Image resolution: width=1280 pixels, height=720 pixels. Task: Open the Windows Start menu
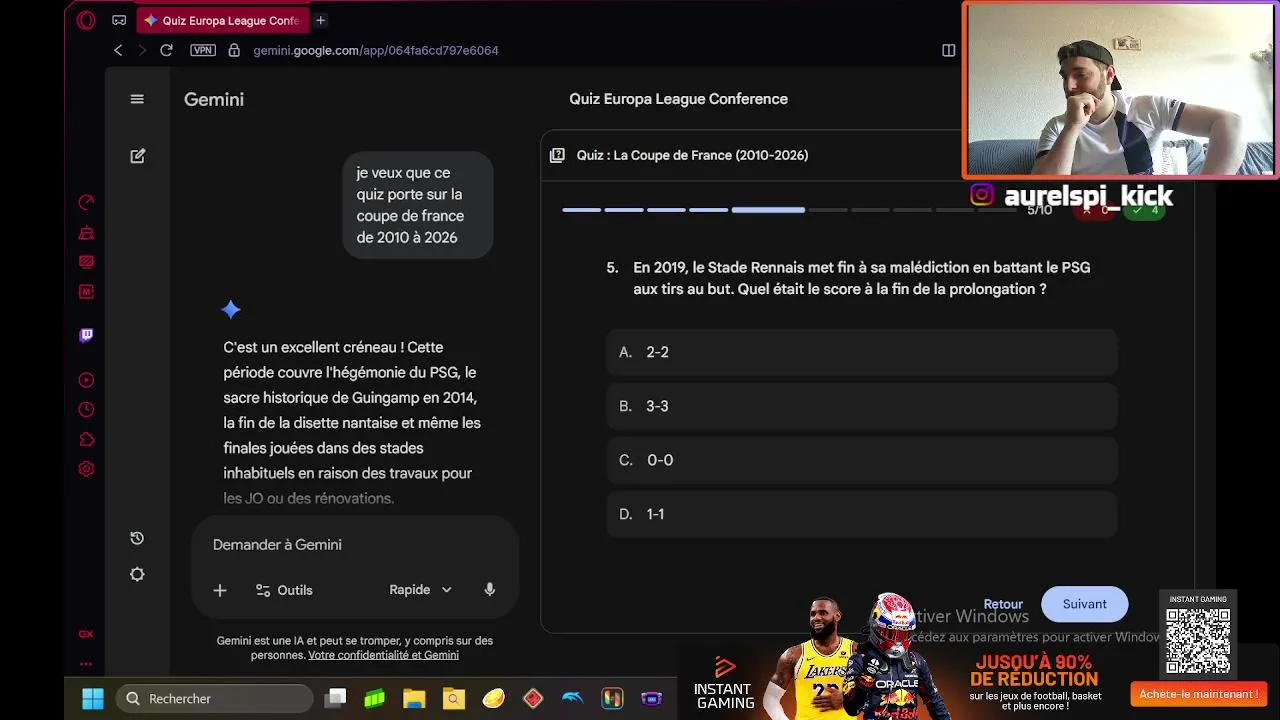coord(92,698)
